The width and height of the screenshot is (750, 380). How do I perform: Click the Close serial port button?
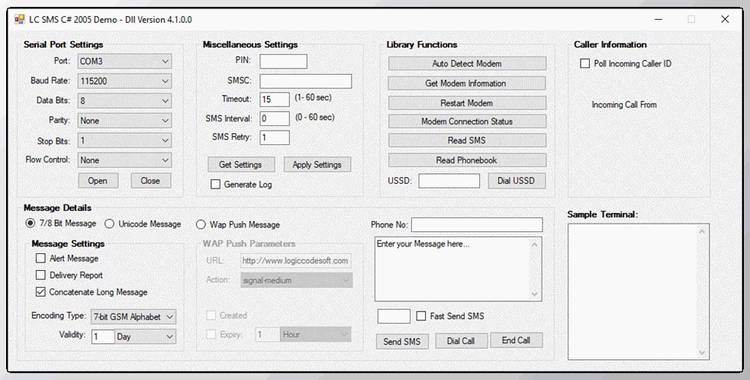click(x=151, y=180)
